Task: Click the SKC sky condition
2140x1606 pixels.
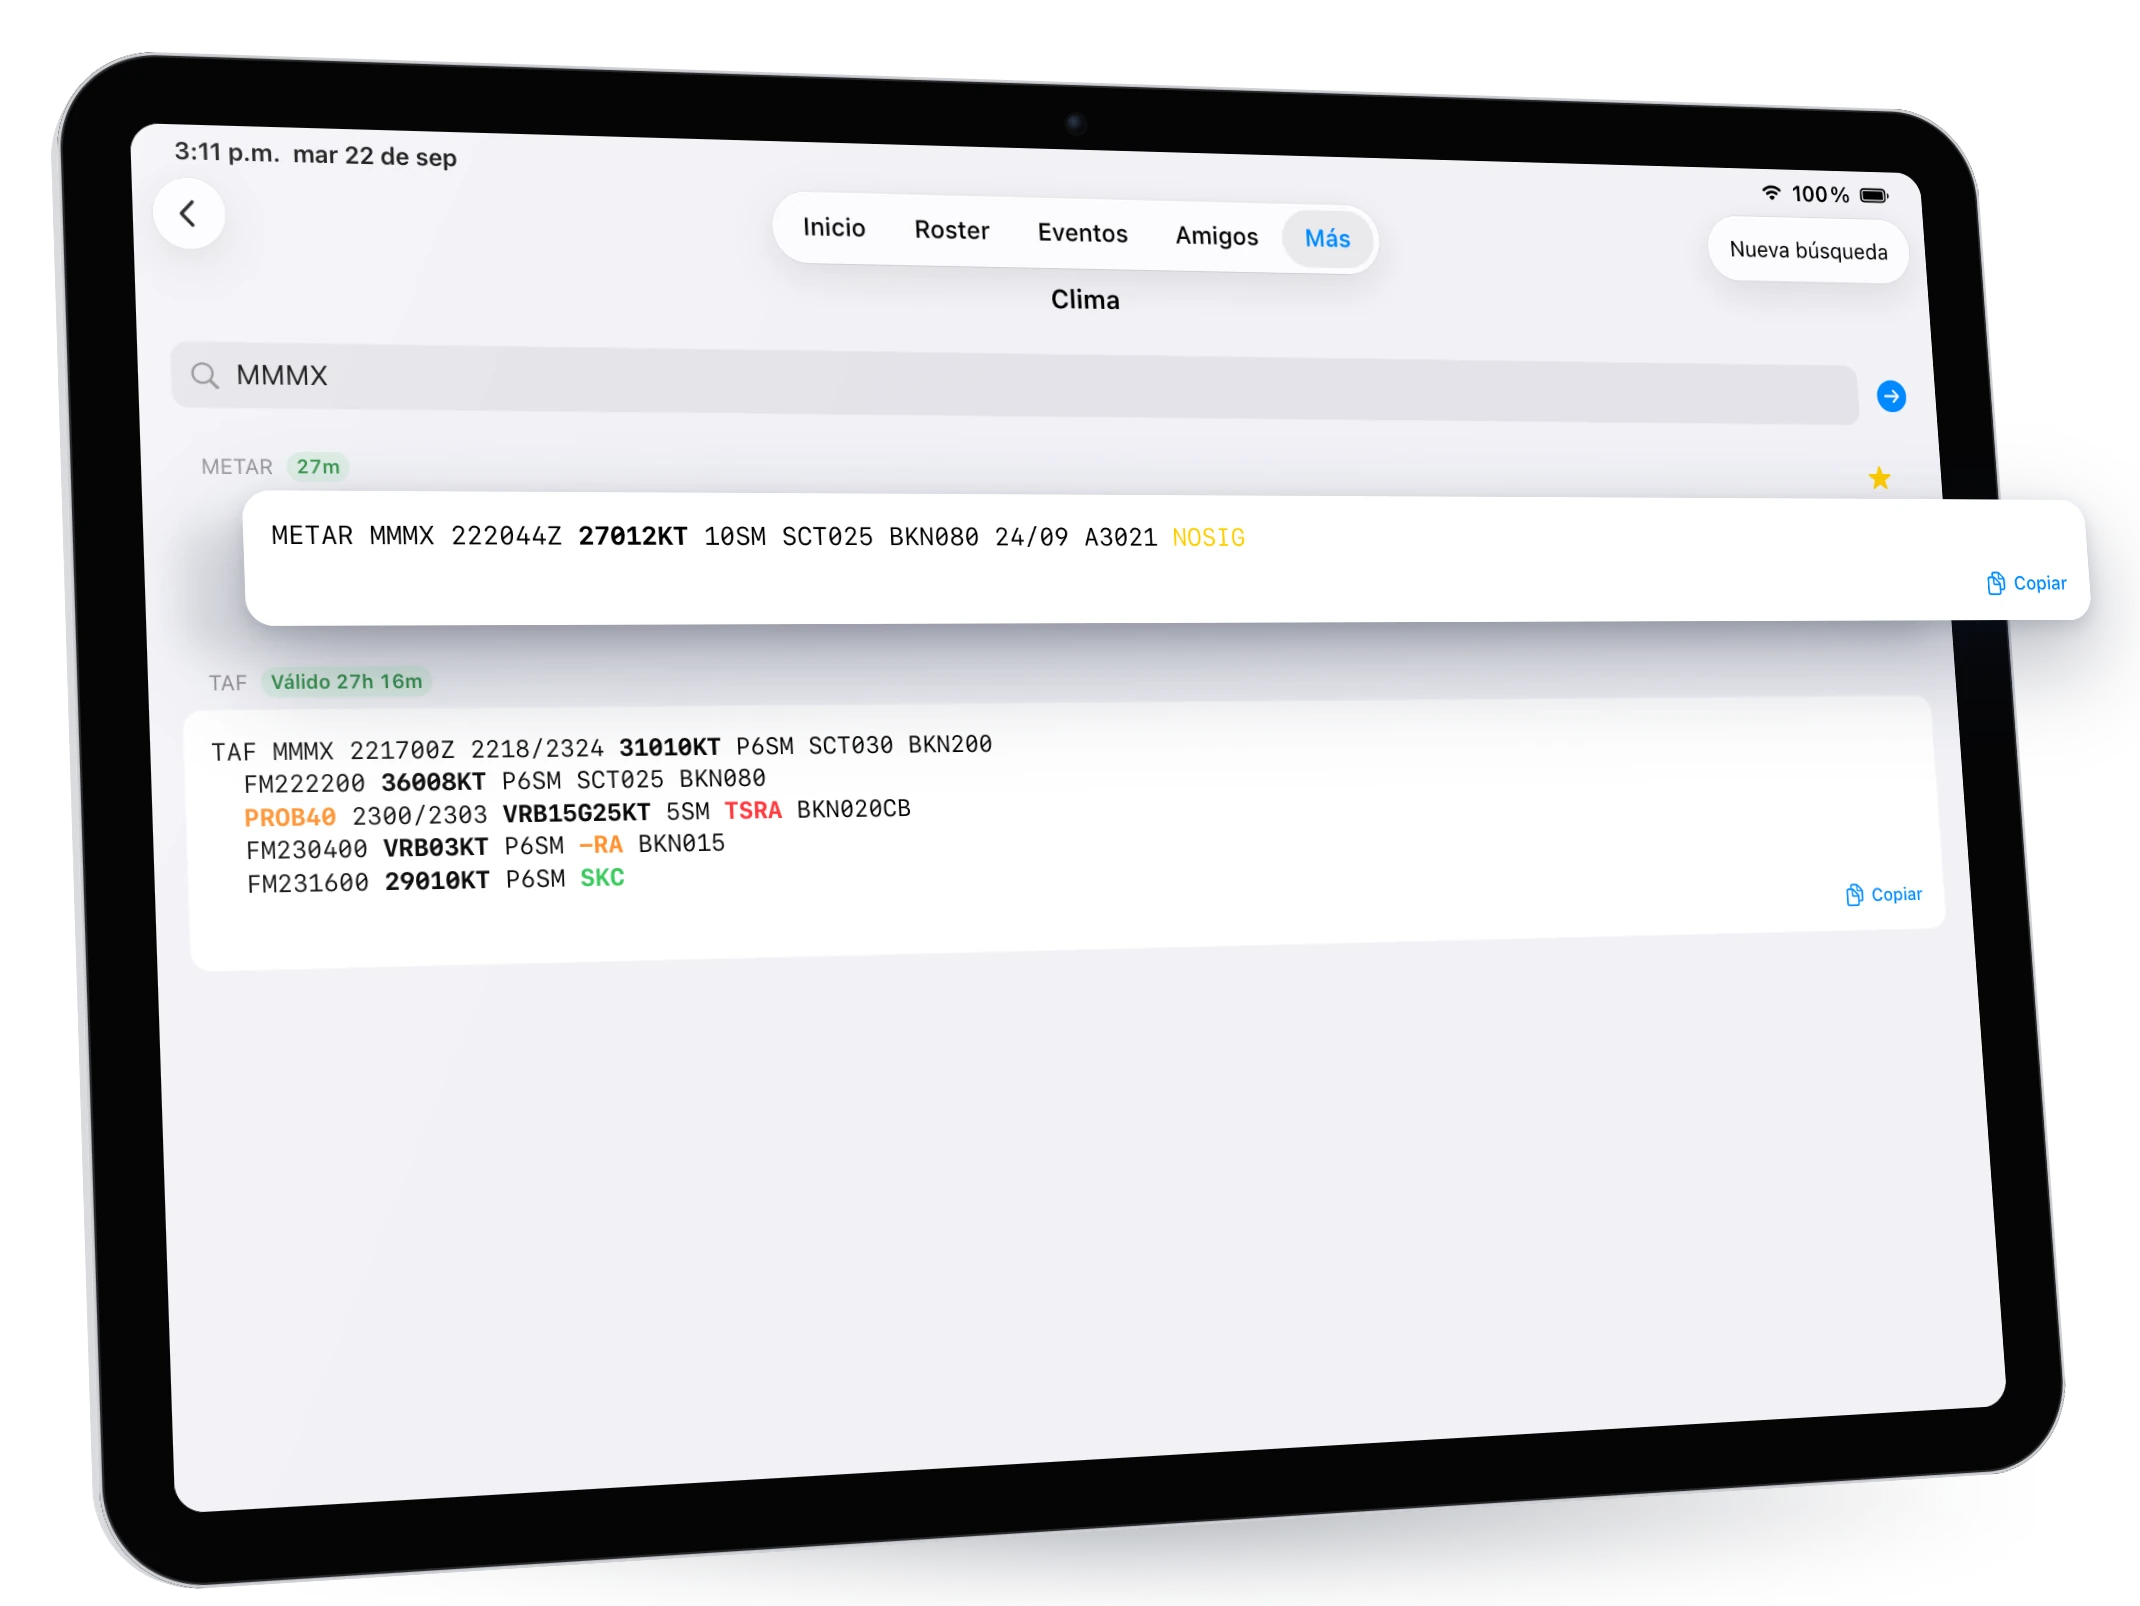Action: click(x=602, y=878)
